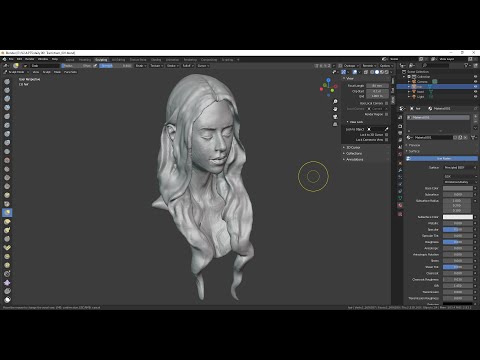Switch to the Shading workspace tab

(156, 60)
